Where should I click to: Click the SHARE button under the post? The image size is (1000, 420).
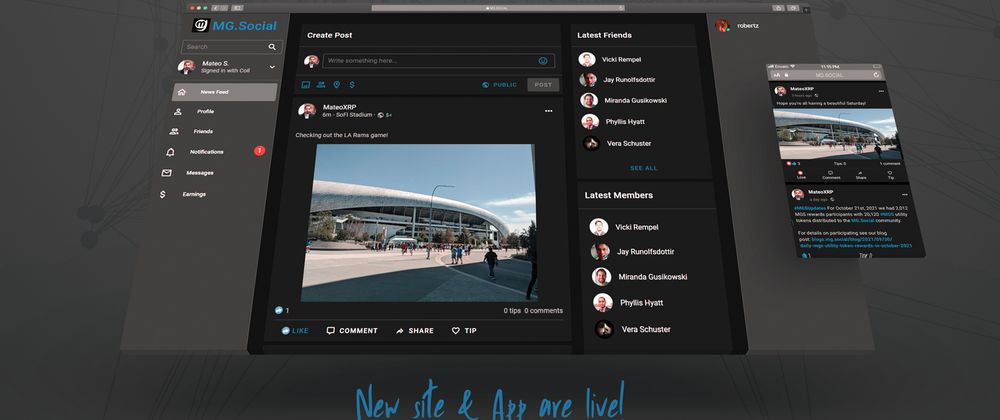click(x=415, y=331)
